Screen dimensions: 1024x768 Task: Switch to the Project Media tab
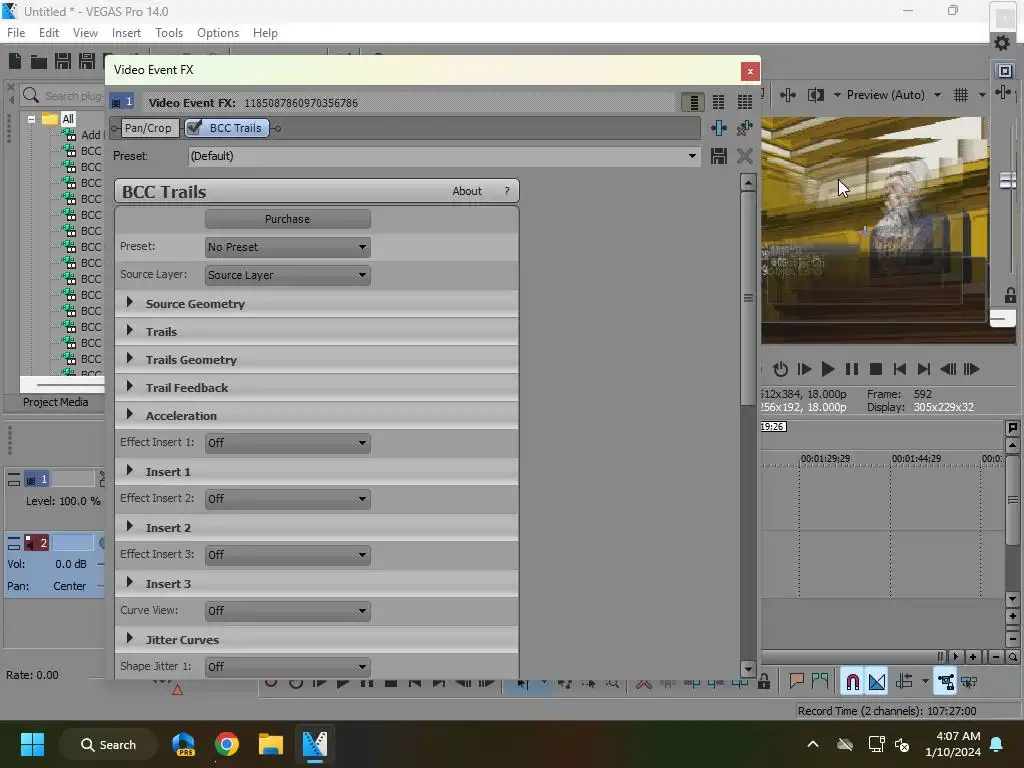[56, 402]
